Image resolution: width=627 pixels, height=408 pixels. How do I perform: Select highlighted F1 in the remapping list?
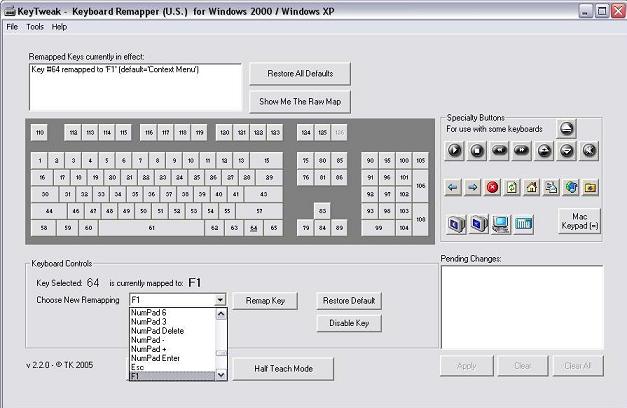pos(172,376)
